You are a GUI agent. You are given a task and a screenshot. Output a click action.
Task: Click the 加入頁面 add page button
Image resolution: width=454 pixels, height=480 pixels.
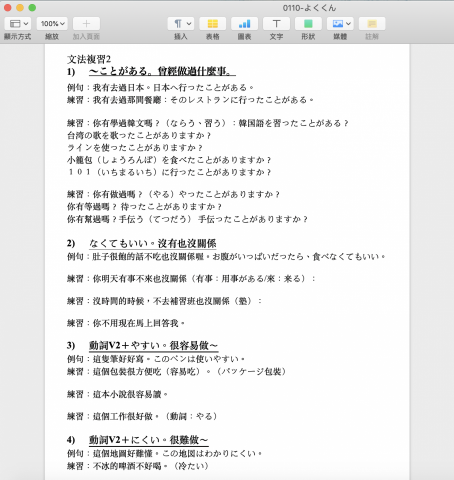pyautogui.click(x=86, y=24)
